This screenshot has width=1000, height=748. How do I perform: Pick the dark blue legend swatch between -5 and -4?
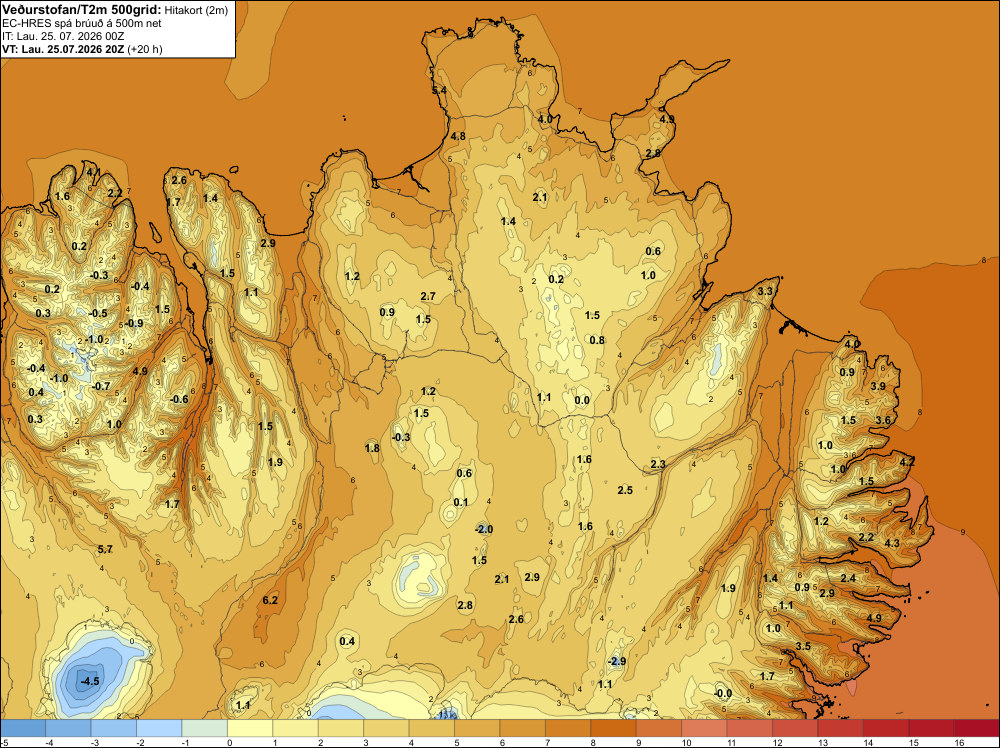click(23, 728)
